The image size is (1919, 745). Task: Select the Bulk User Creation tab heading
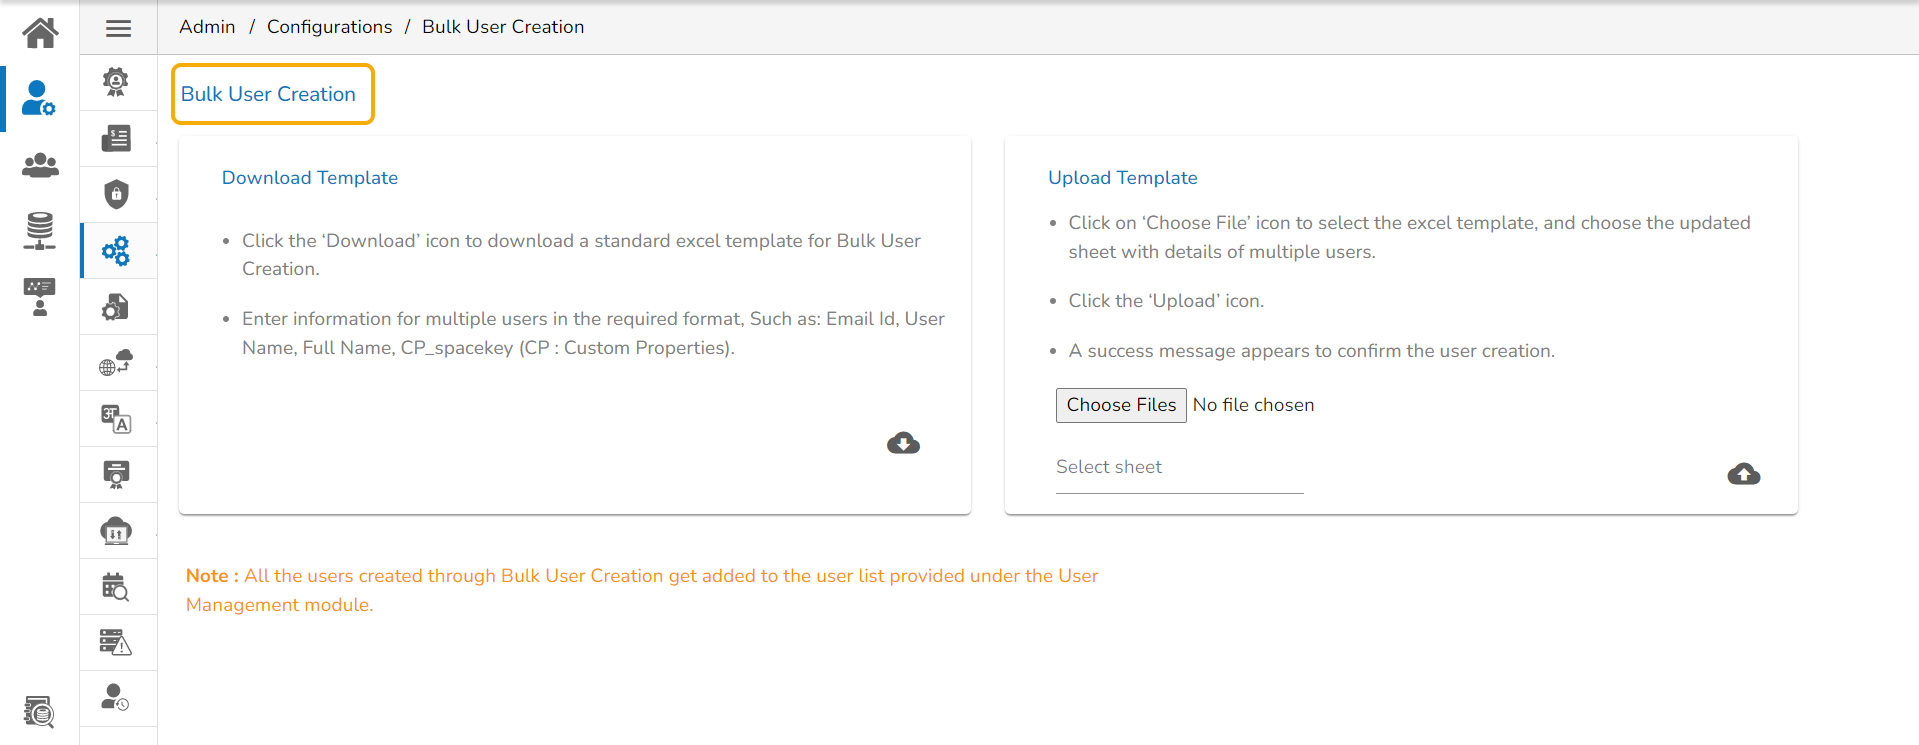[268, 94]
